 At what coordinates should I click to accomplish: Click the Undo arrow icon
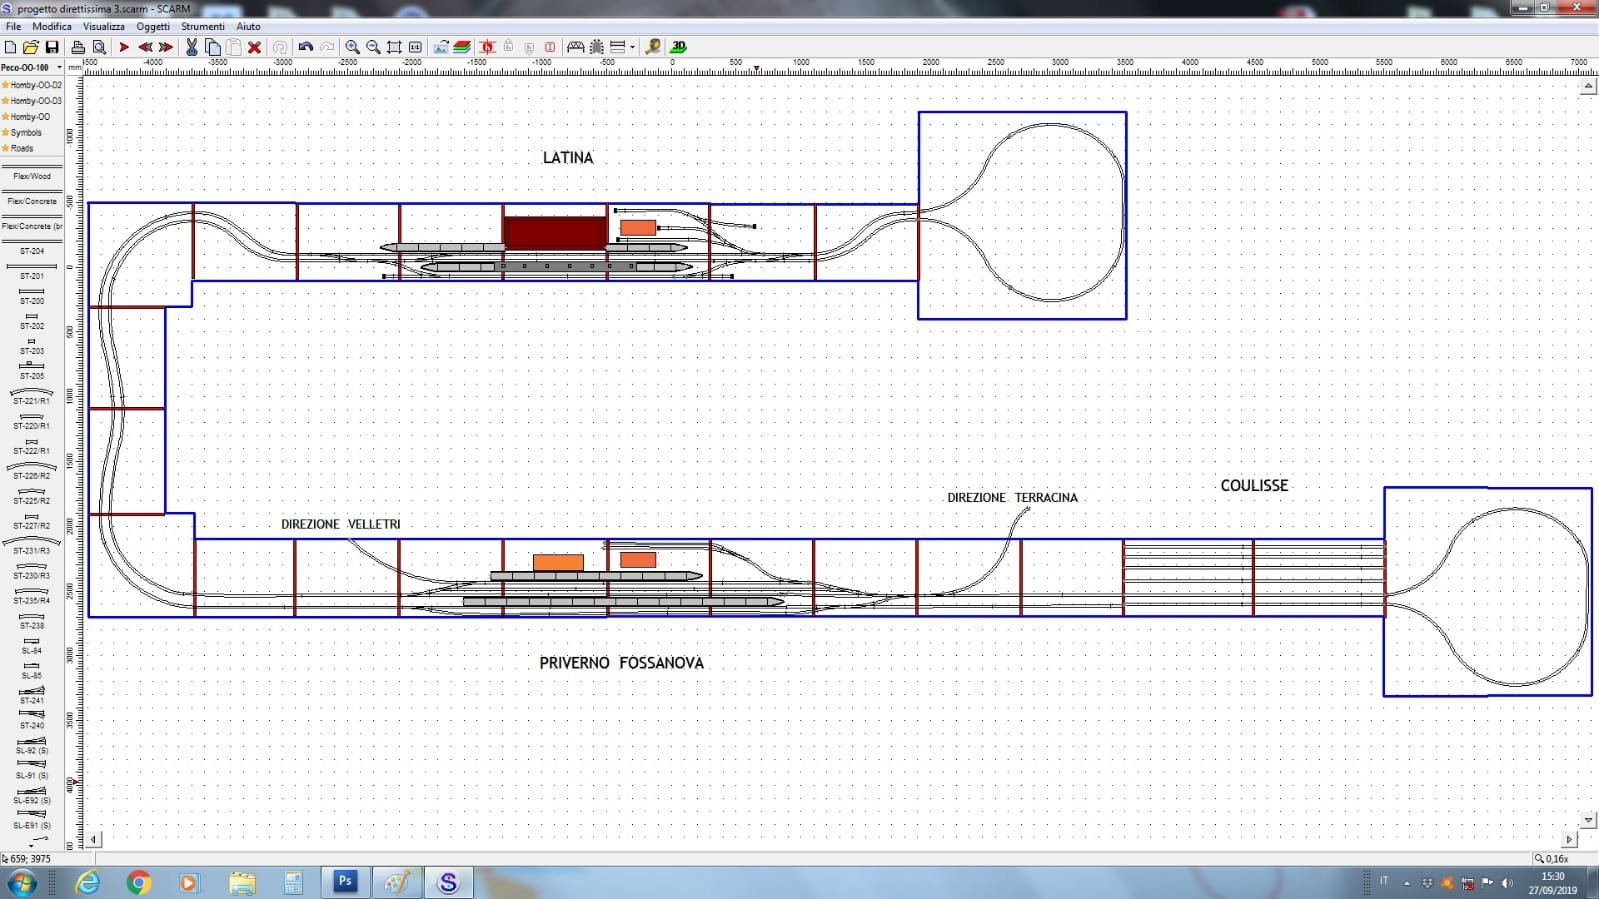[x=305, y=47]
